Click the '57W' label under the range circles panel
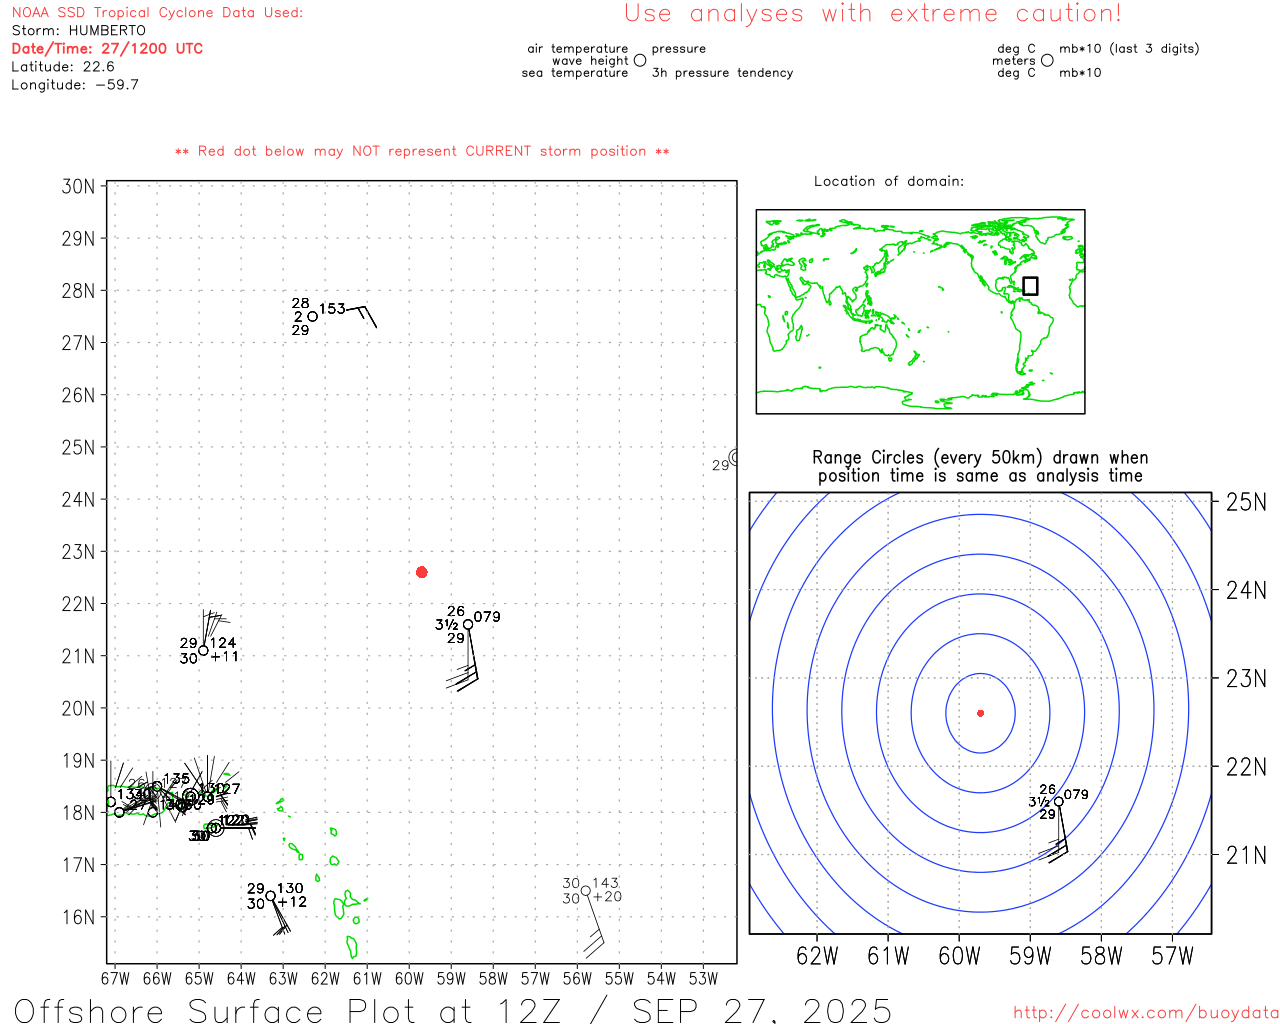This screenshot has width=1280, height=1024. coord(1172,956)
